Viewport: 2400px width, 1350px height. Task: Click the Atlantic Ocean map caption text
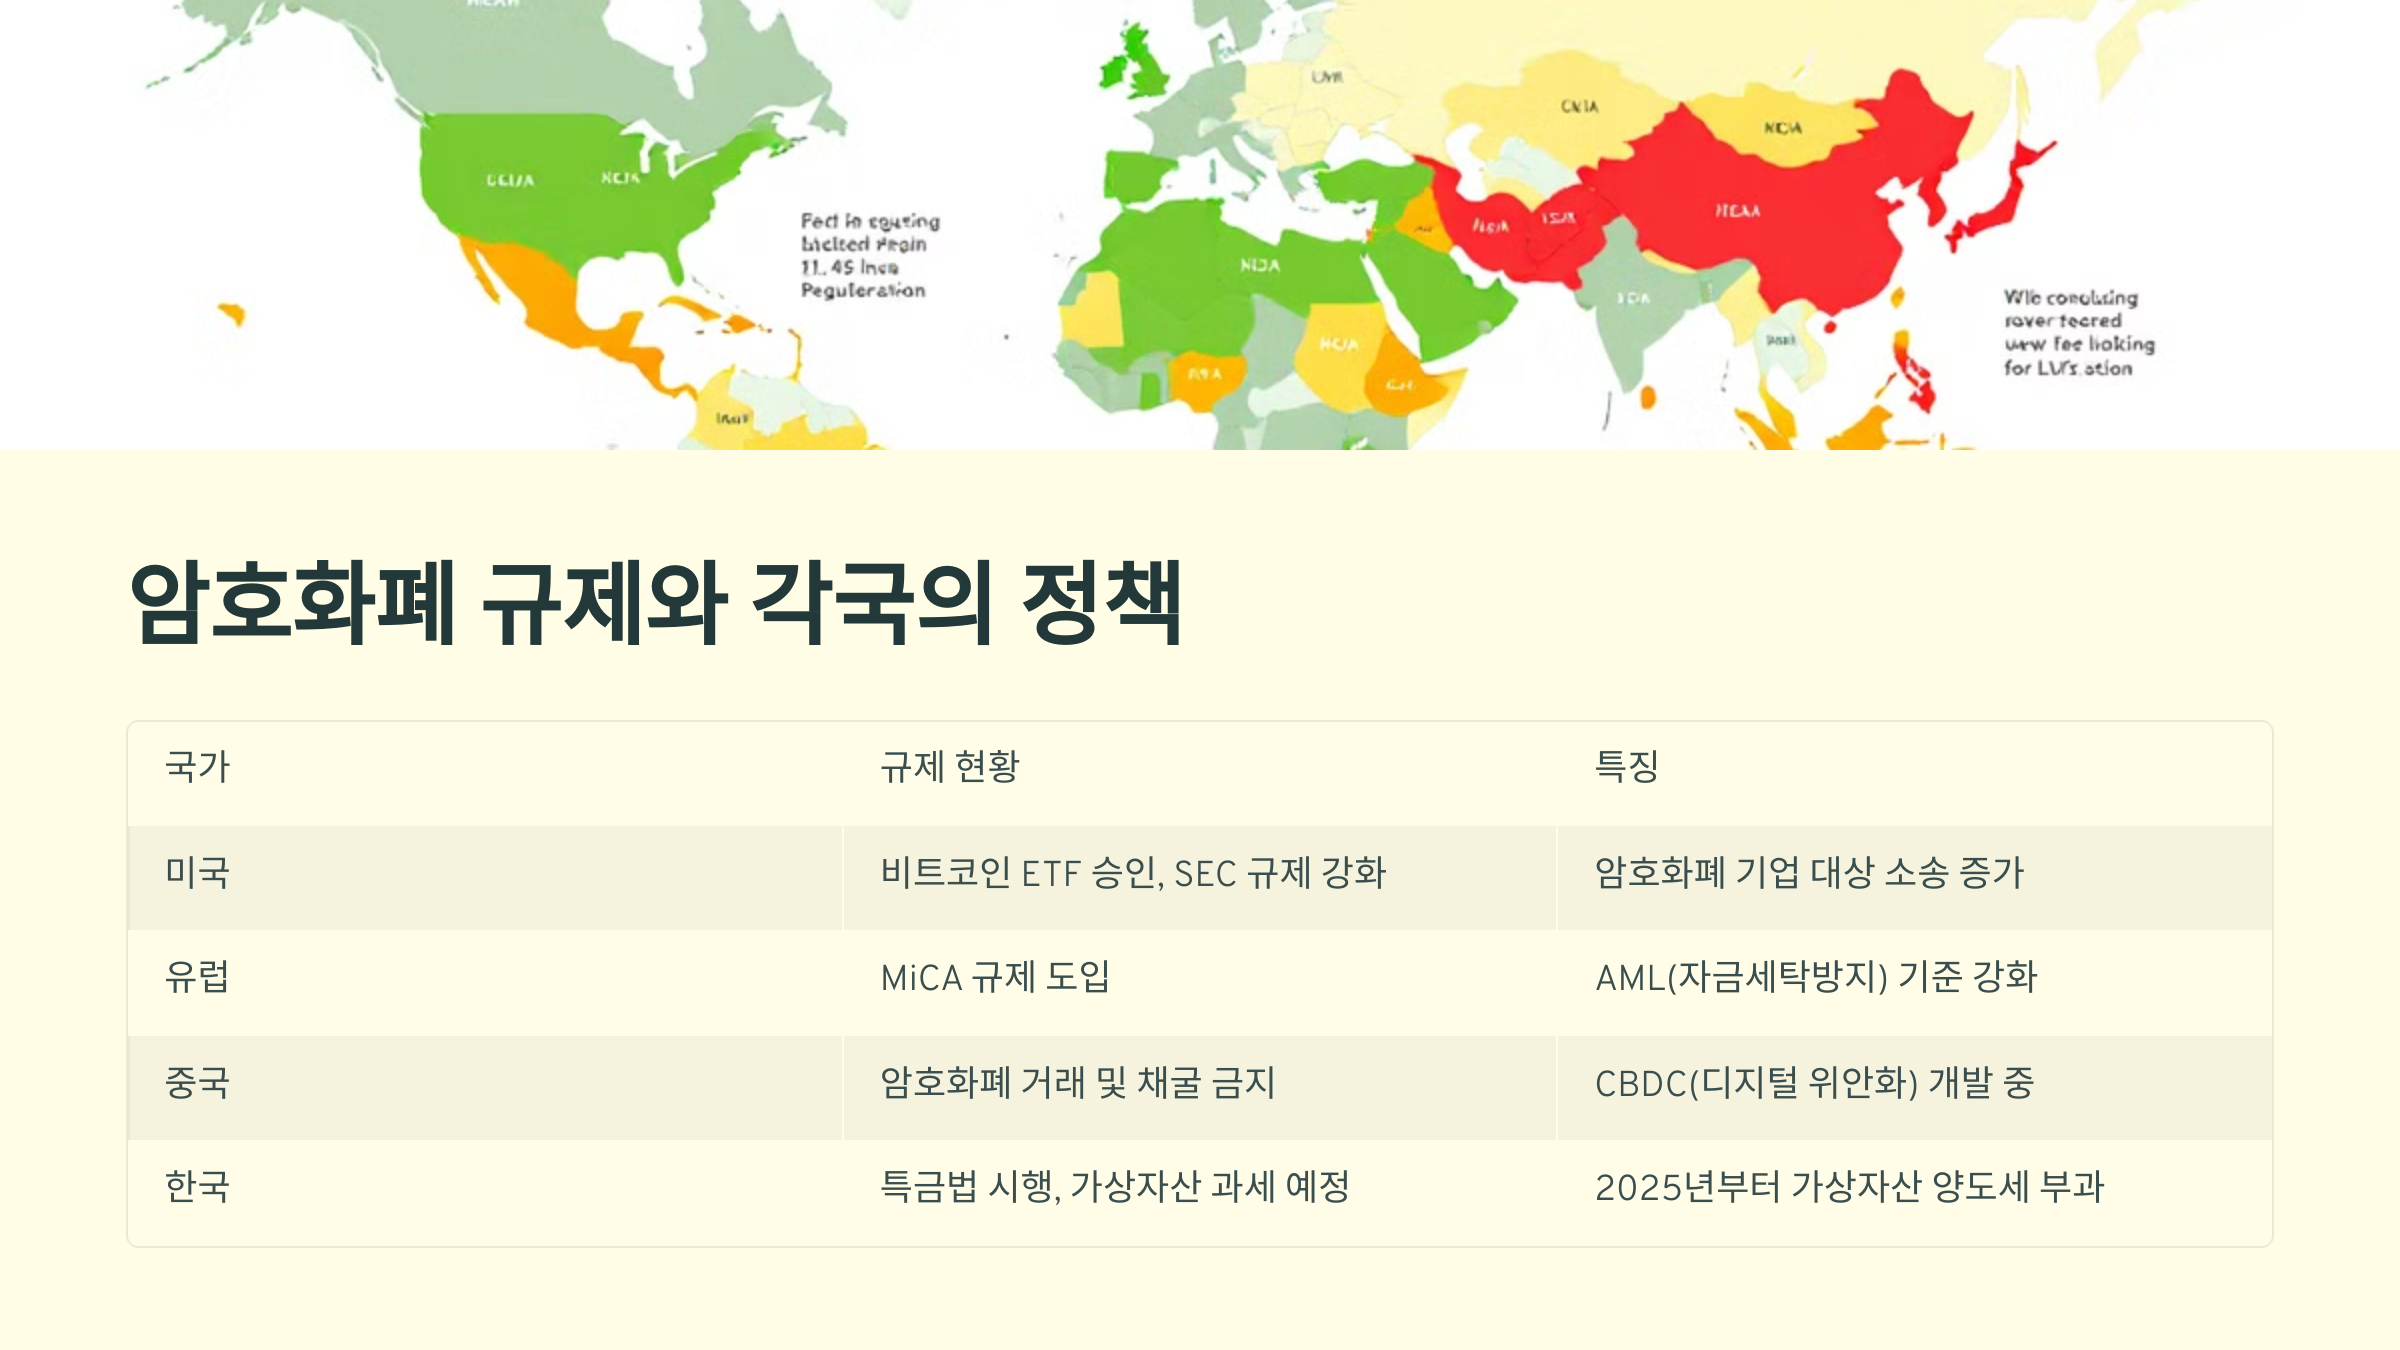(868, 256)
